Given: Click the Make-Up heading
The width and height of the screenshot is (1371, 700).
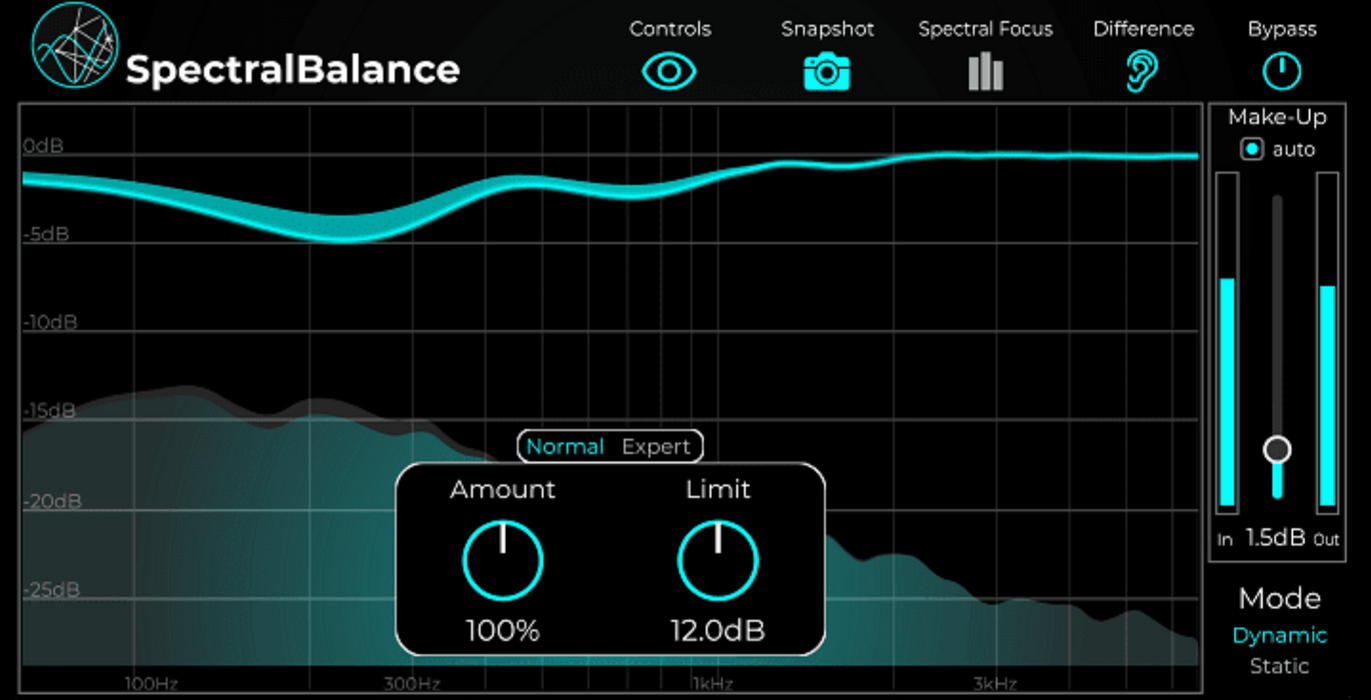Looking at the screenshot, I should coord(1277,117).
